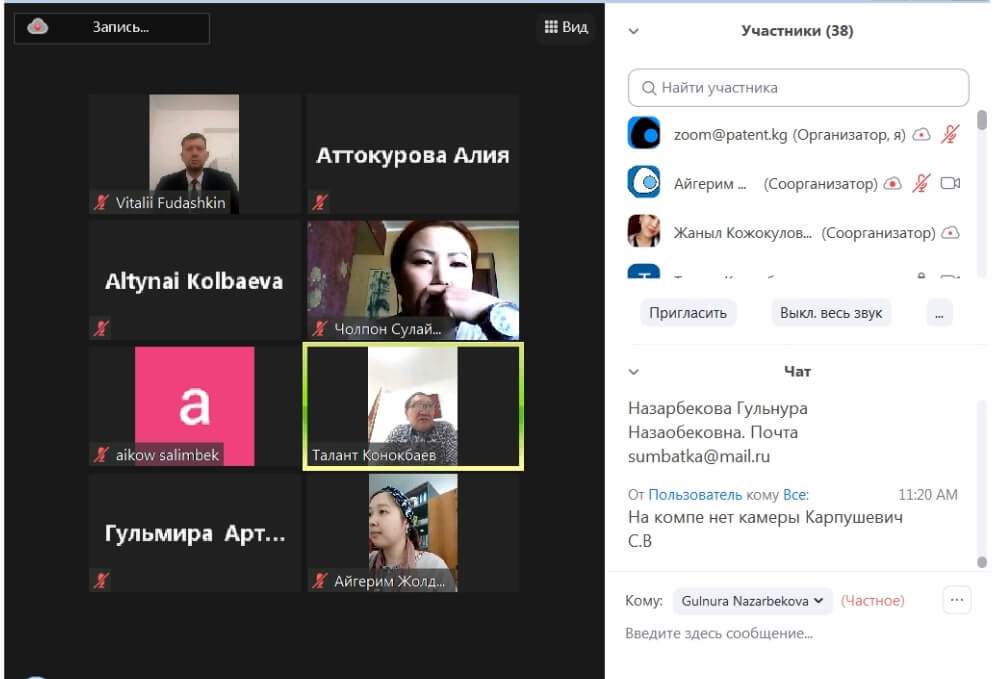Click Айгерим co-host camera icon in participants
This screenshot has height=679, width=998.
point(950,183)
